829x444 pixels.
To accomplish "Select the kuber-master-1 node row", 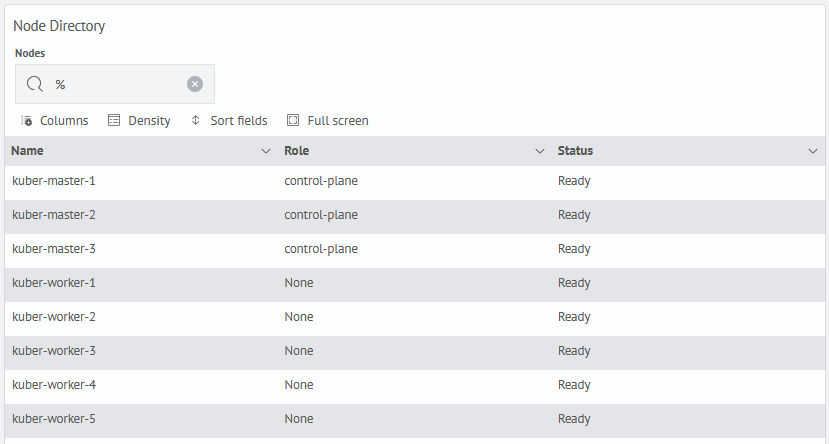I will click(x=53, y=181).
